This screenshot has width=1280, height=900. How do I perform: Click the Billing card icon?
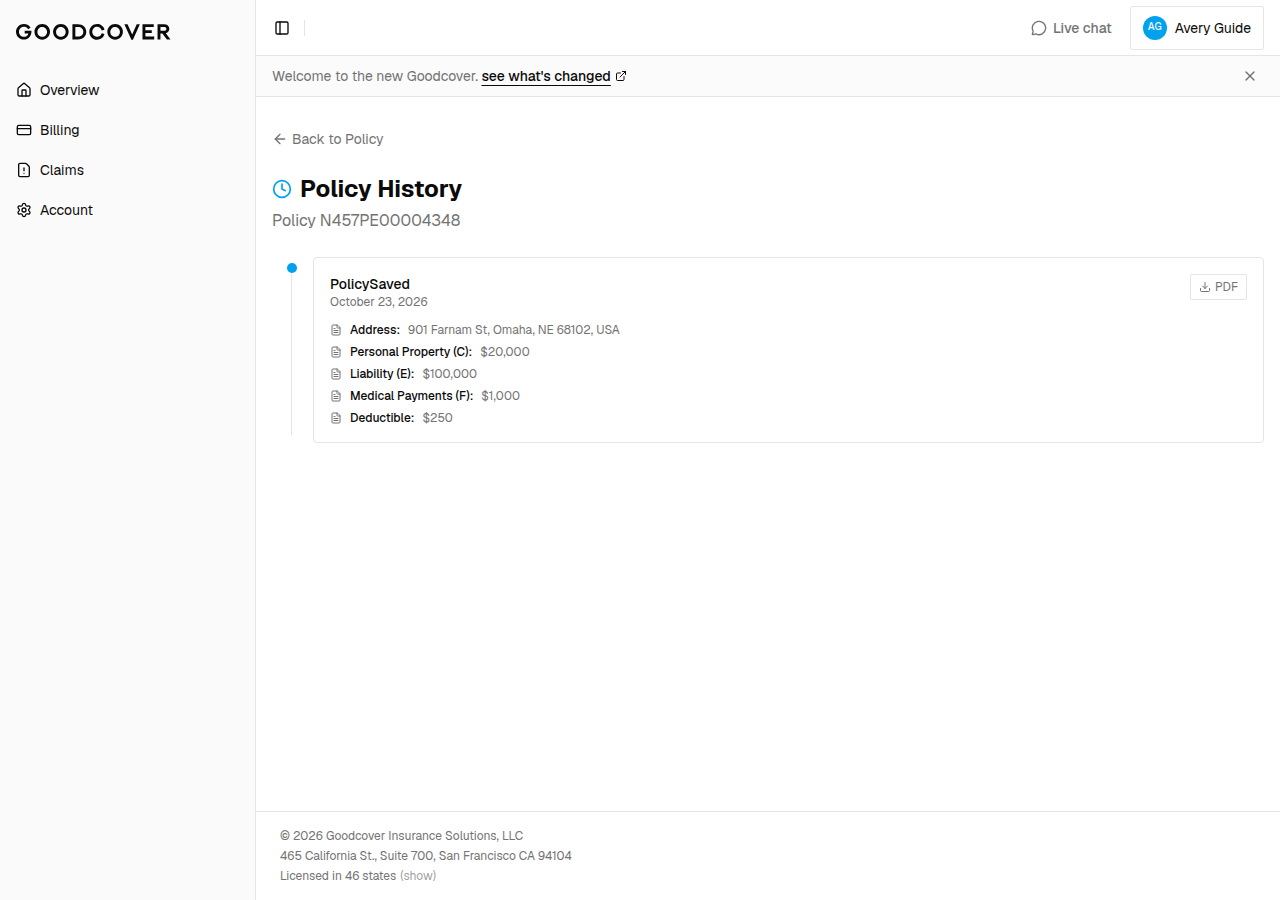(x=24, y=130)
